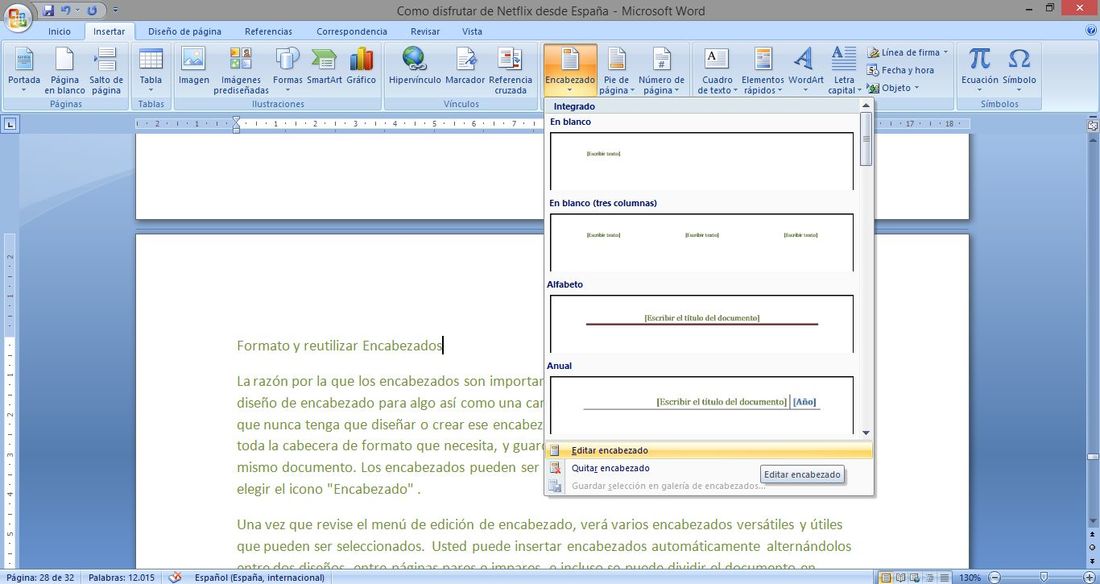The image size is (1100, 584).
Task: Change language via Español (España, internacional)
Action: 260,578
